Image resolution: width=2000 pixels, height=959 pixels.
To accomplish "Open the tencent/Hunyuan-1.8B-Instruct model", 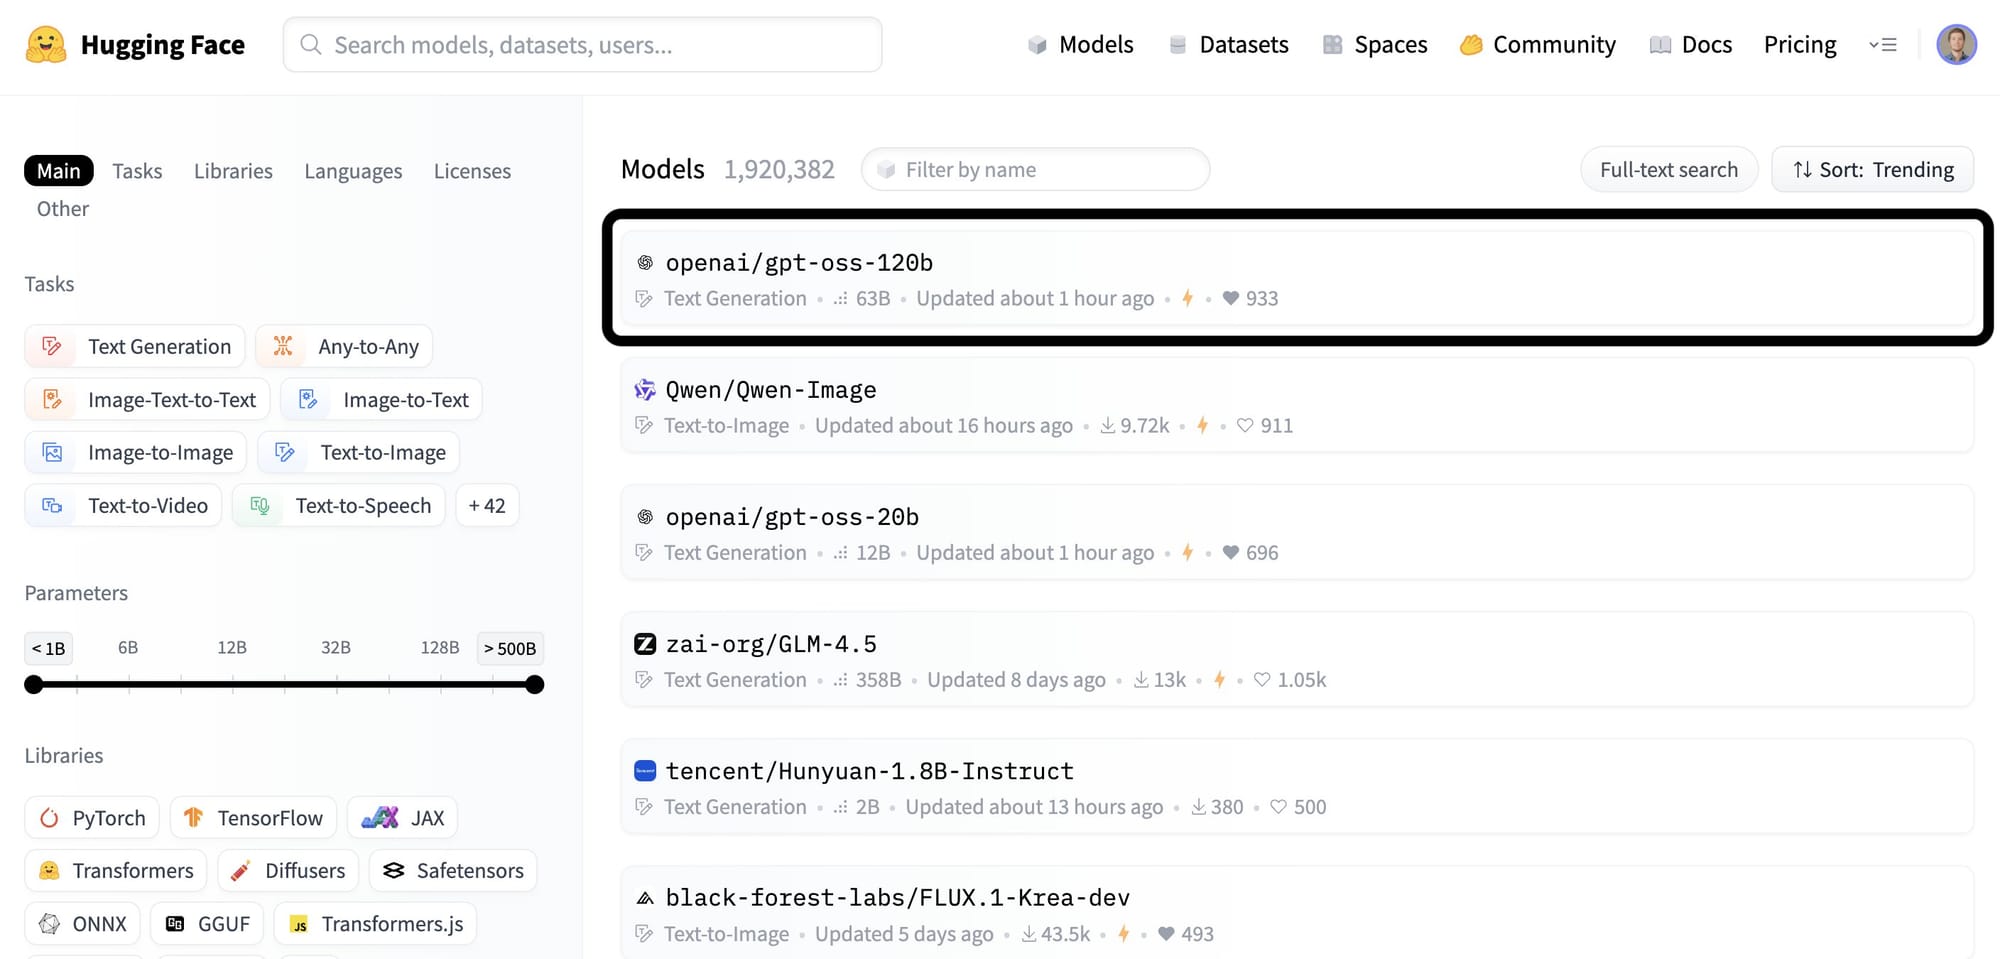I will (x=869, y=771).
